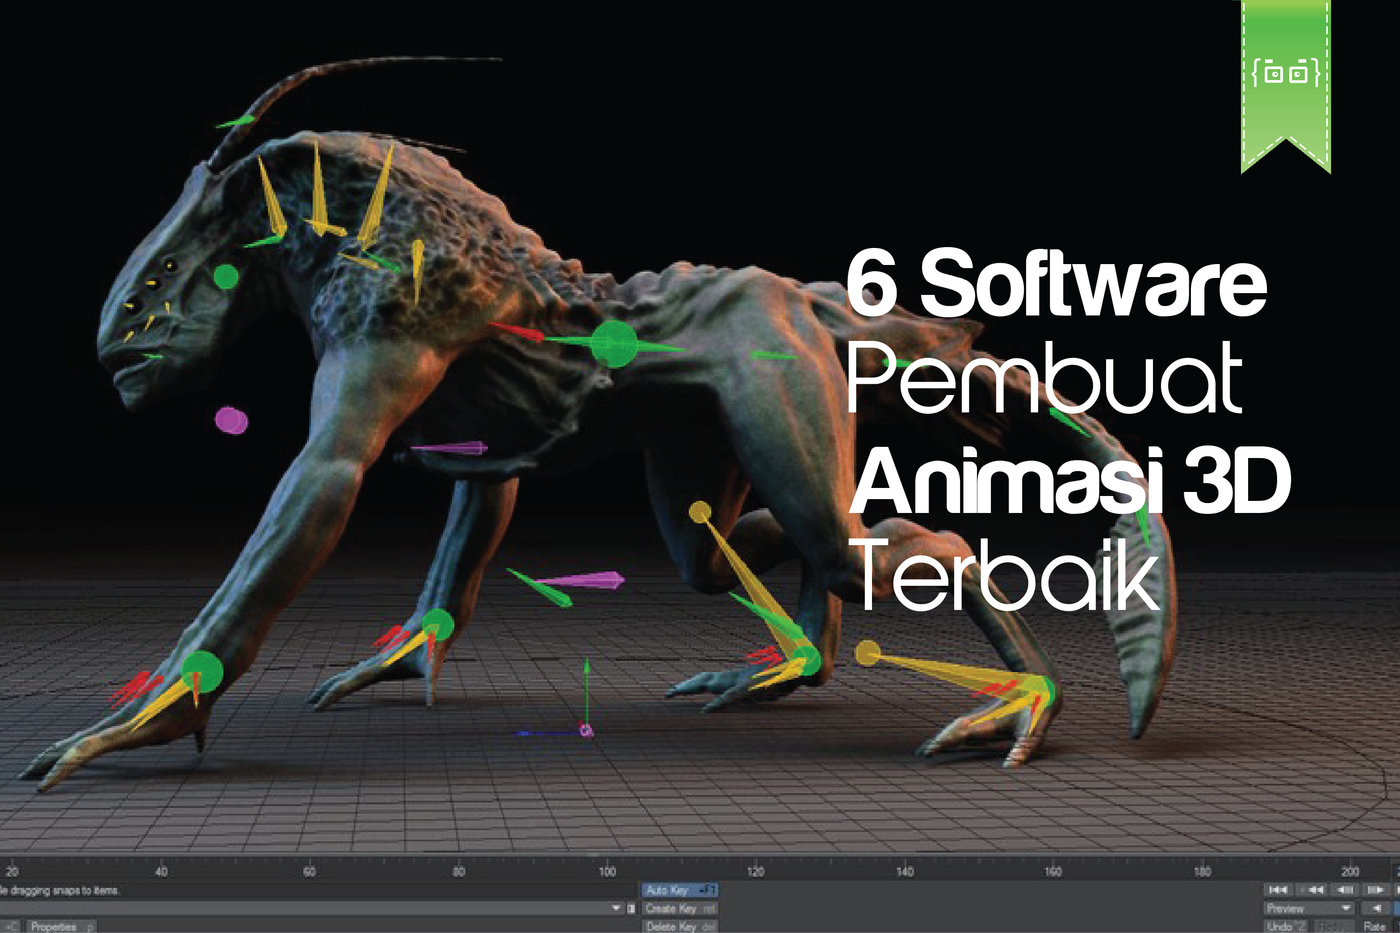
Task: Click the step-back-one-frame playback icon
Action: point(1344,890)
